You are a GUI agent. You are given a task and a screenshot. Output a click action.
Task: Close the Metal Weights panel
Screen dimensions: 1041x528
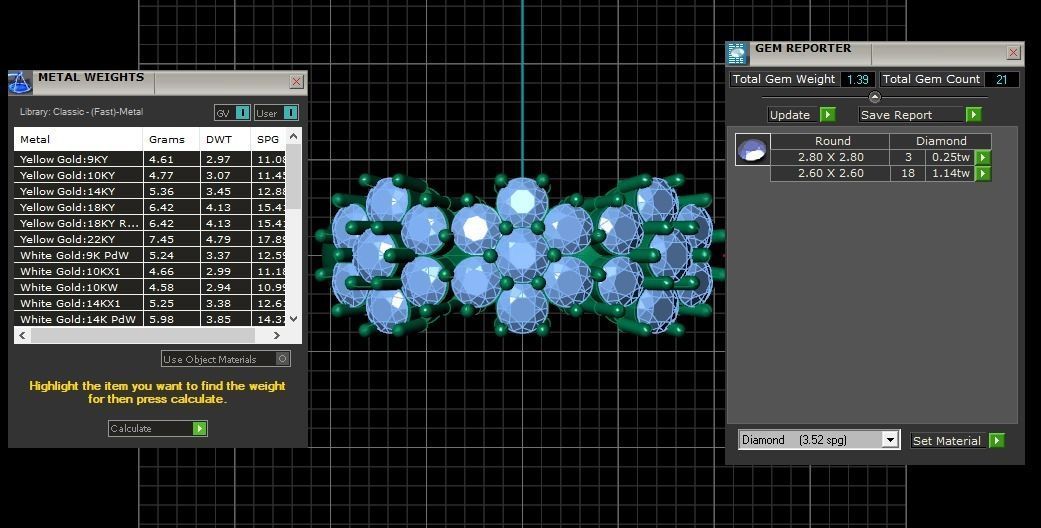[296, 81]
